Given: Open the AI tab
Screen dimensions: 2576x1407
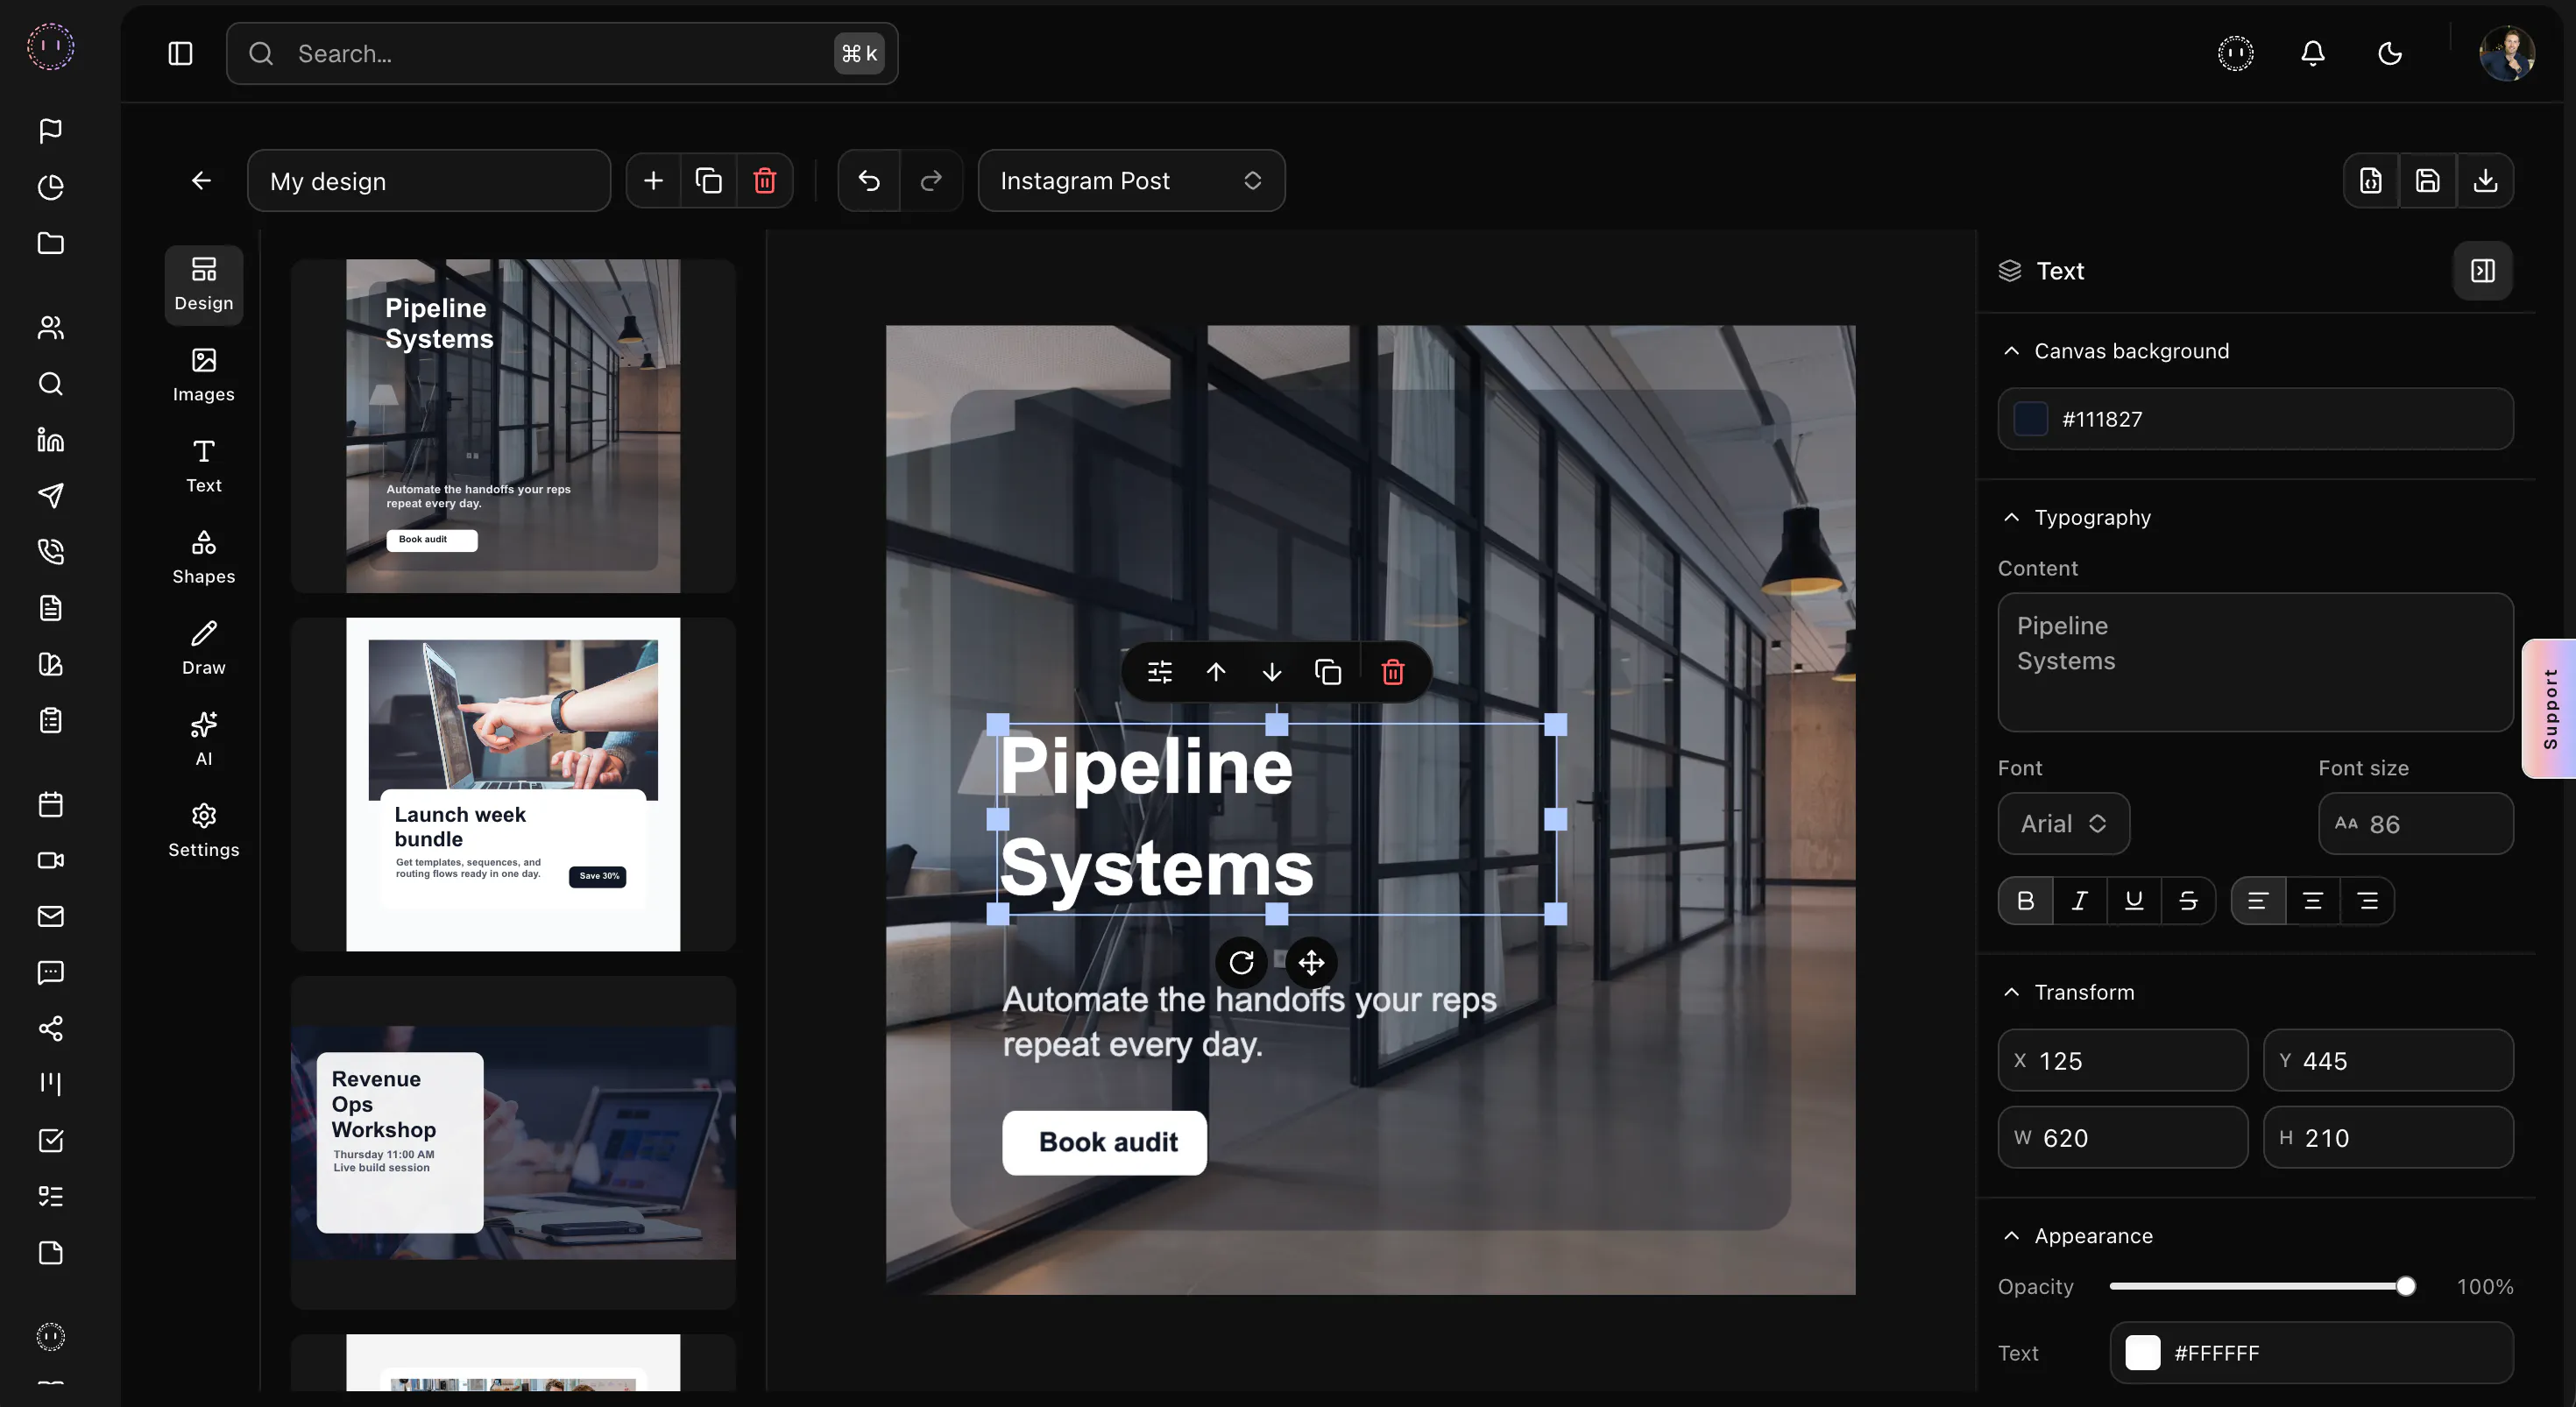Looking at the screenshot, I should (204, 740).
